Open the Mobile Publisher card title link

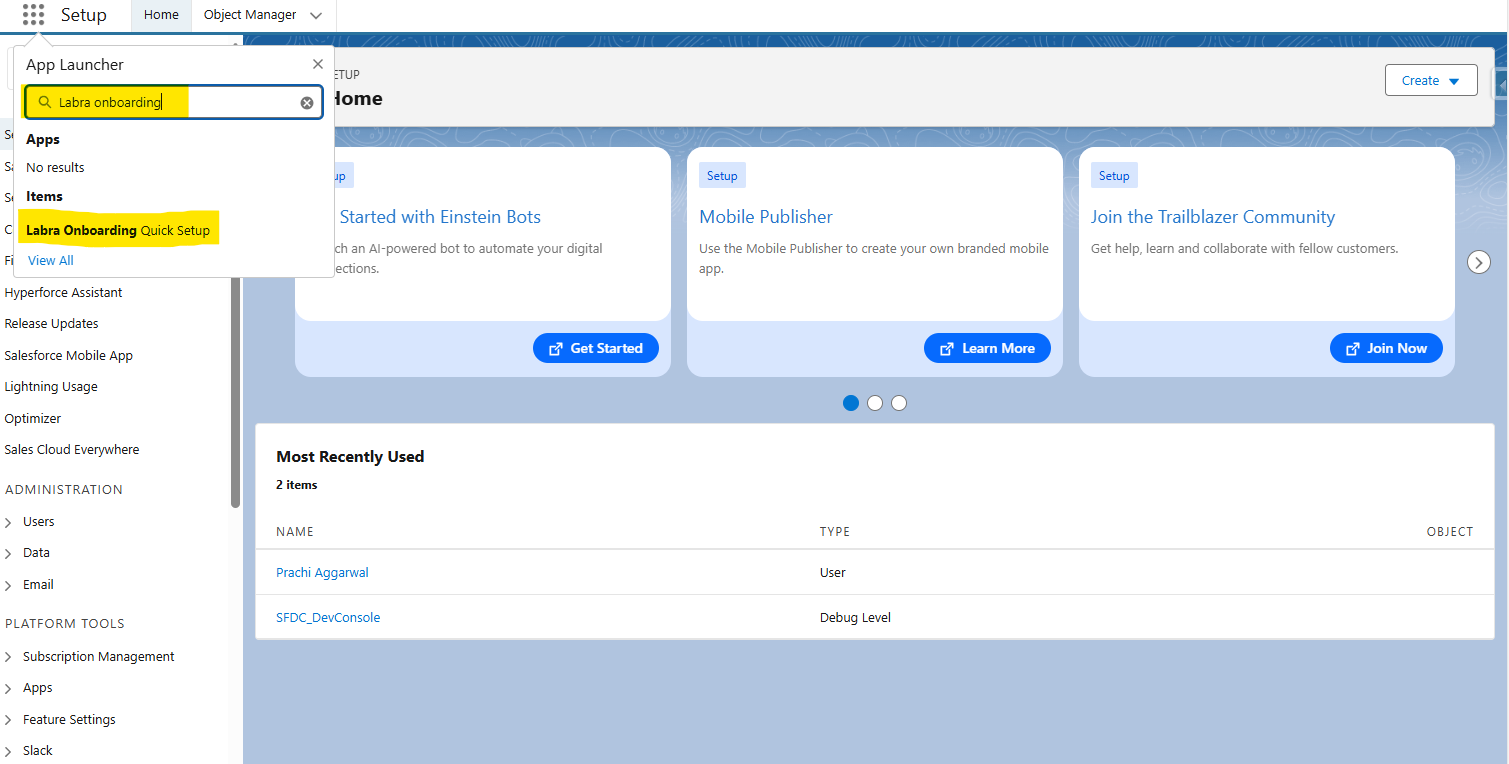766,217
